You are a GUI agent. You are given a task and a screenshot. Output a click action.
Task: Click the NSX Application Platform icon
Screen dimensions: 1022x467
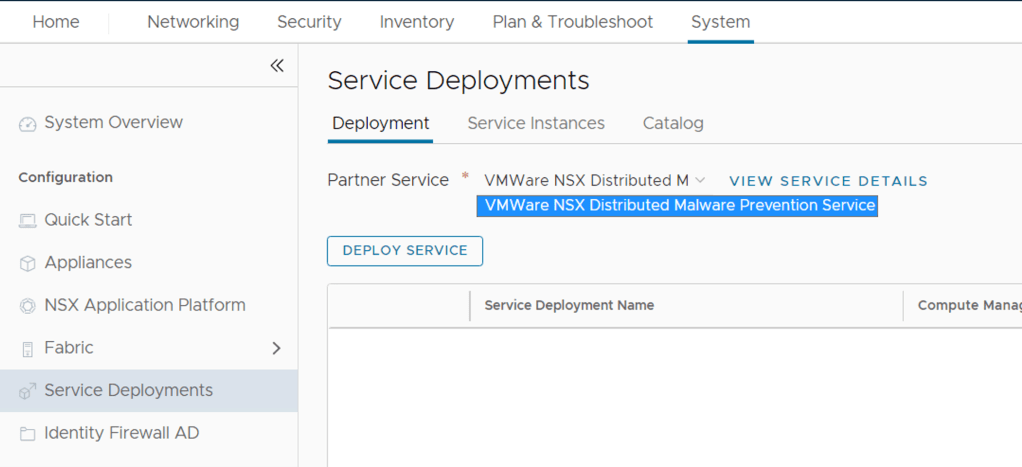pyautogui.click(x=27, y=306)
